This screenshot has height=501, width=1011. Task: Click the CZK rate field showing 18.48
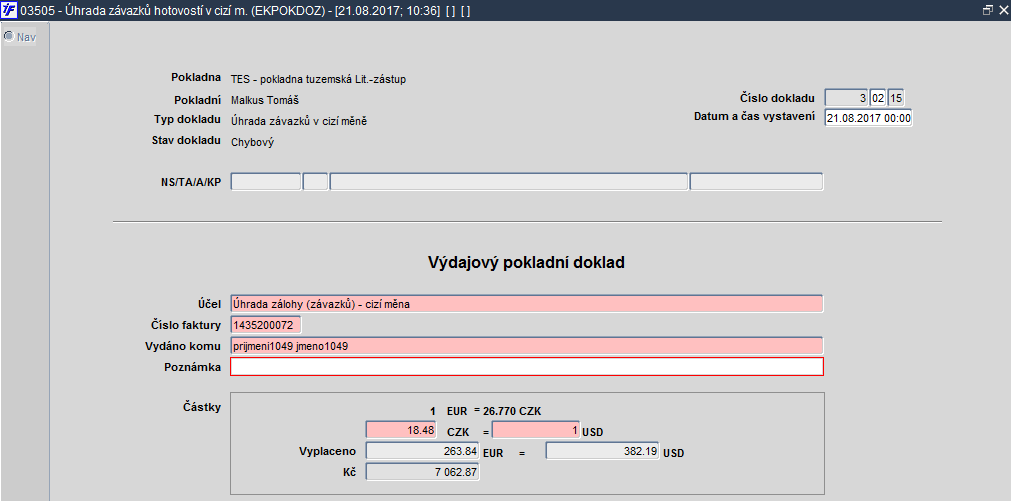point(401,430)
